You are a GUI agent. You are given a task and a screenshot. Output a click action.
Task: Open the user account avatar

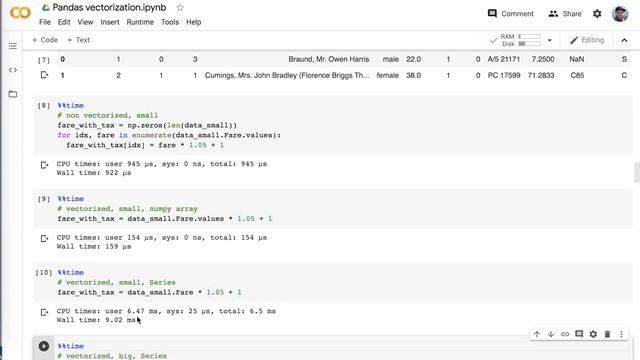(x=620, y=14)
